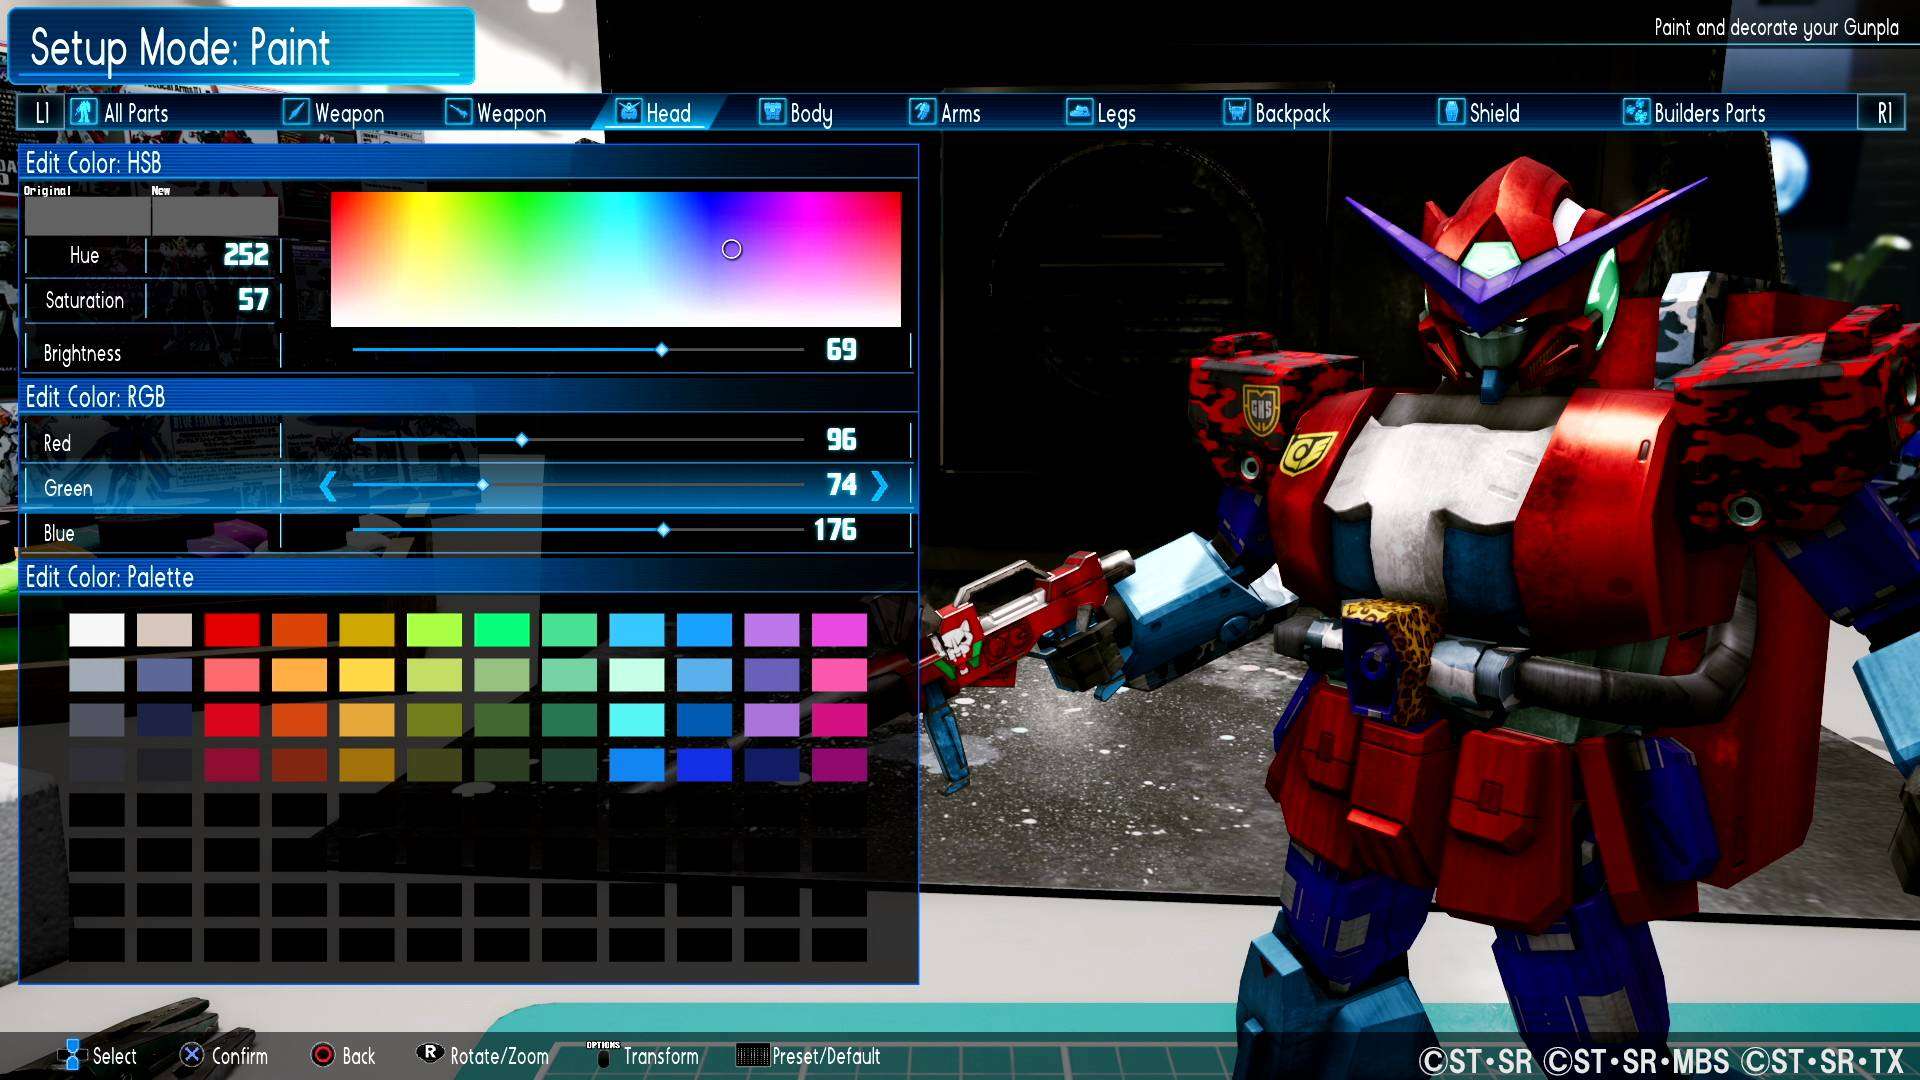Click the Shield part icon
This screenshot has width=1920, height=1080.
[1451, 112]
